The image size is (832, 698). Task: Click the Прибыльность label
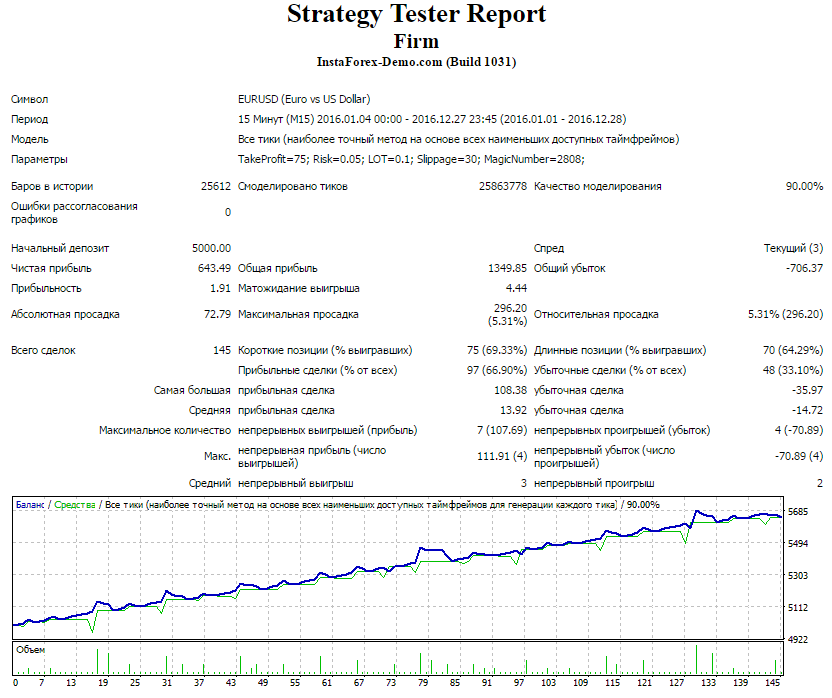click(x=46, y=289)
